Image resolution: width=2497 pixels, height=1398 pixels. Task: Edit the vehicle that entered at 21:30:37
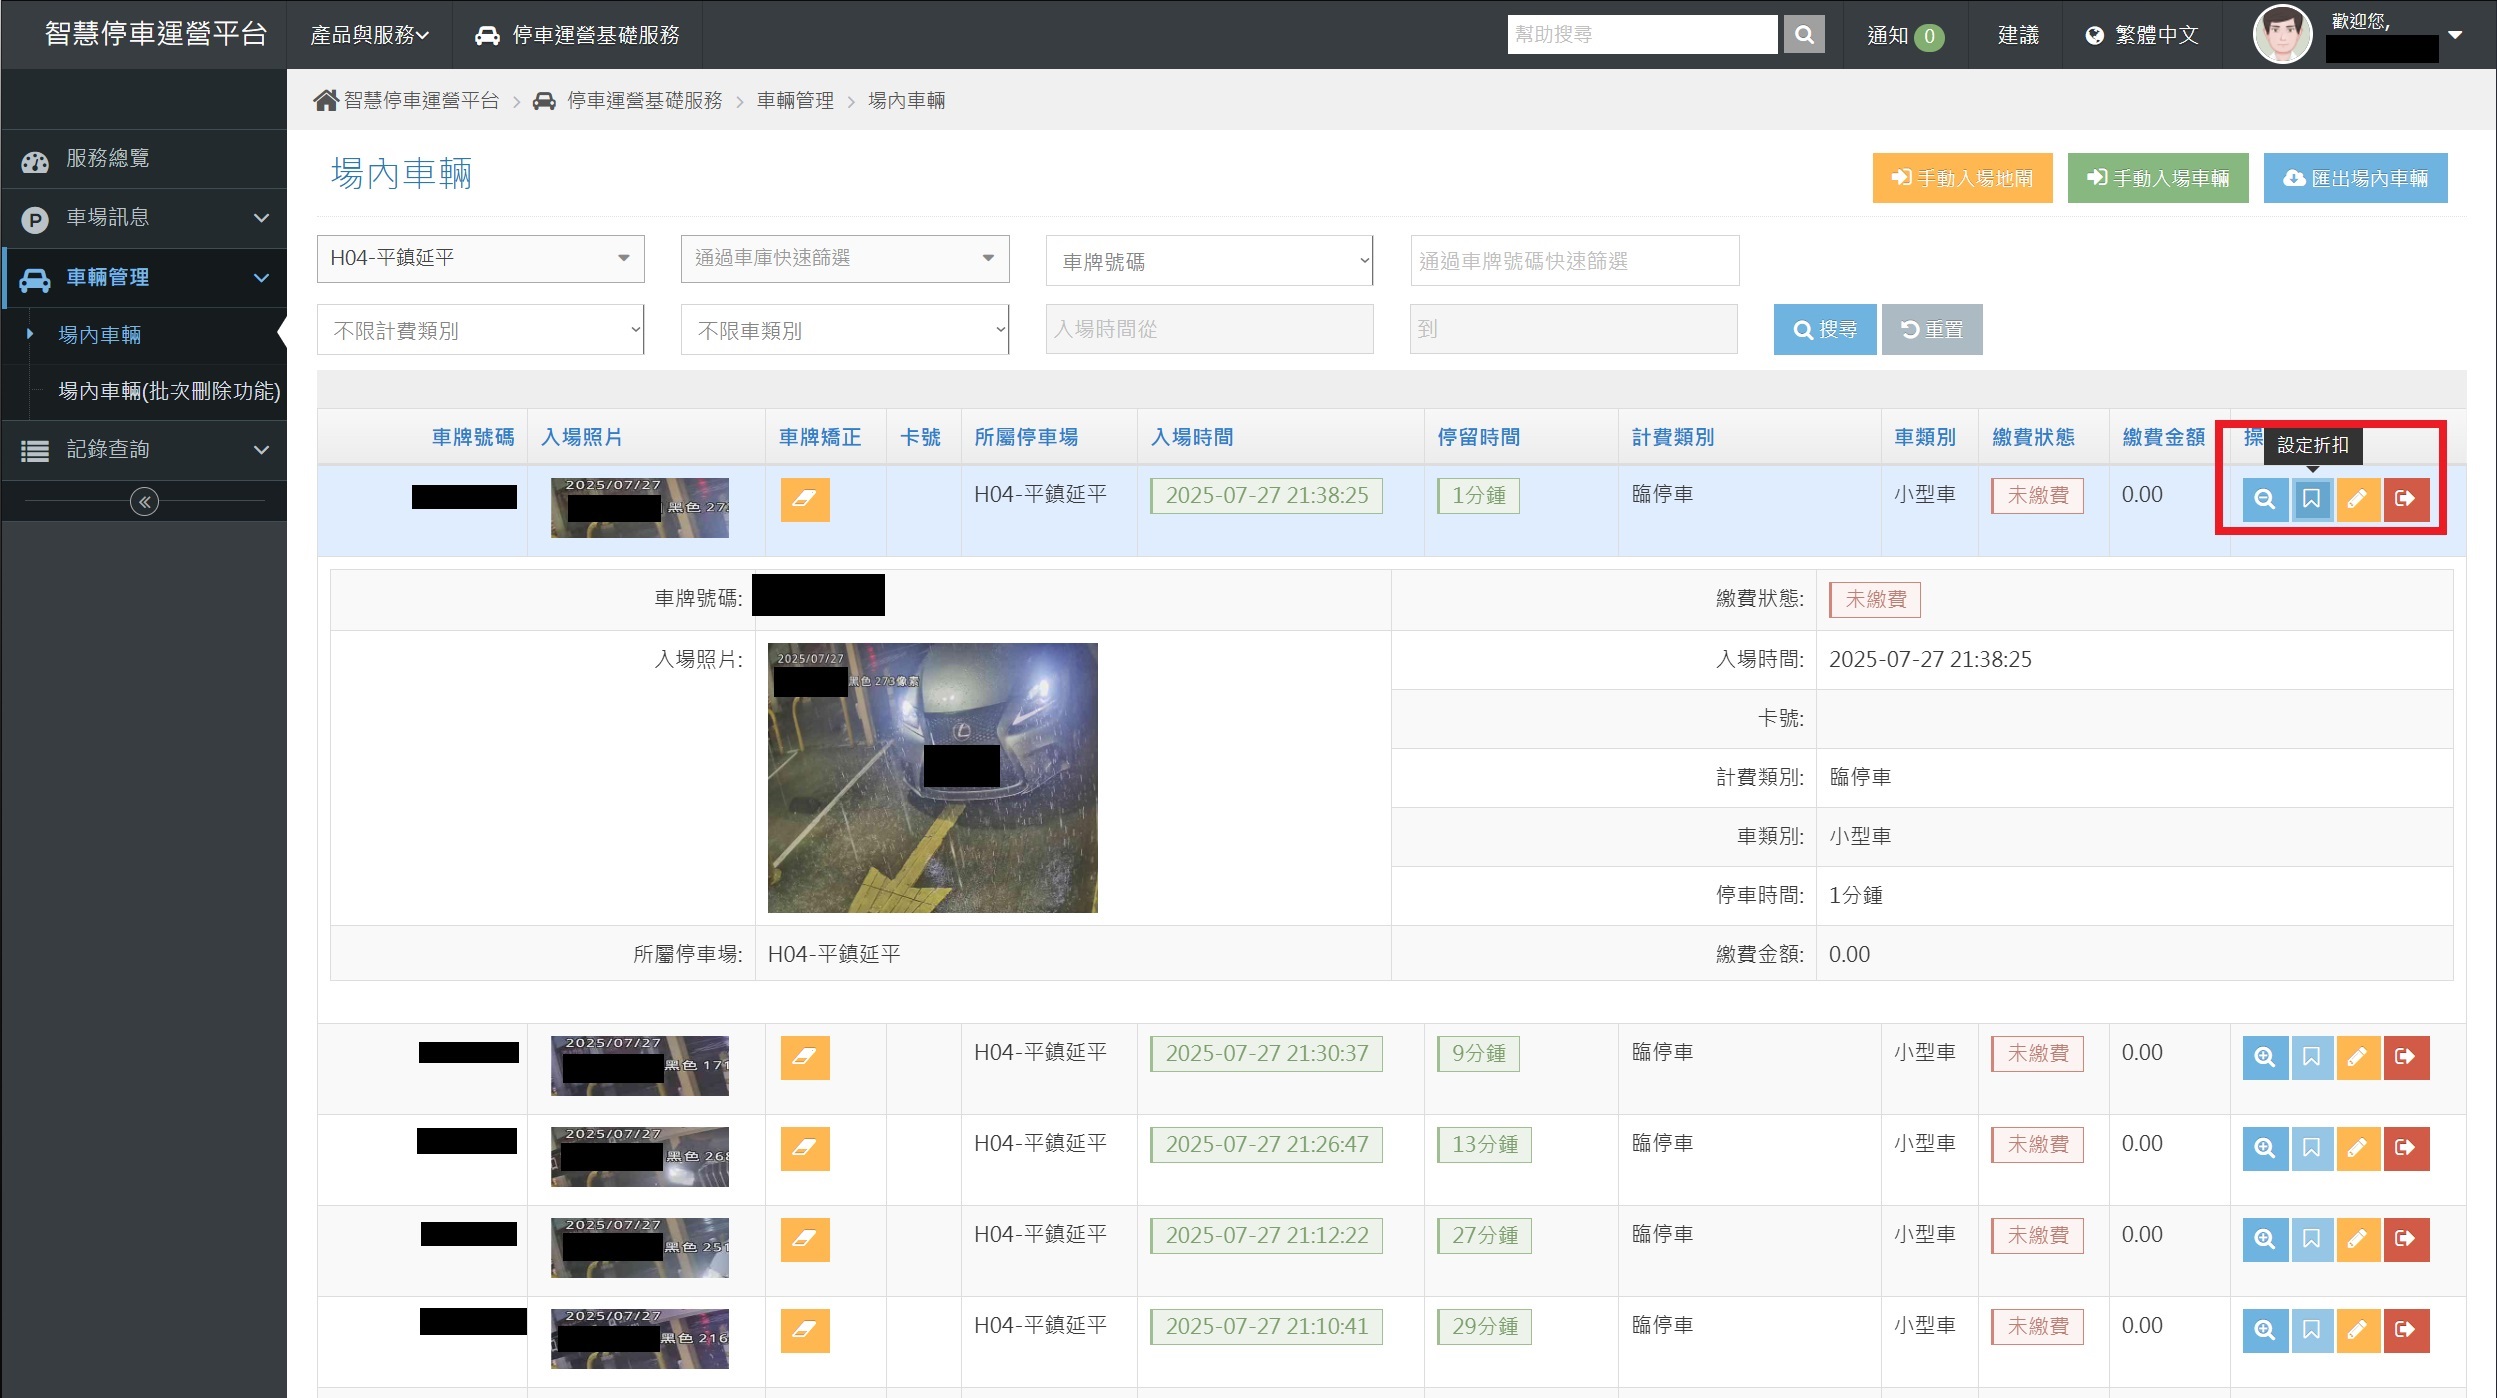(2357, 1057)
